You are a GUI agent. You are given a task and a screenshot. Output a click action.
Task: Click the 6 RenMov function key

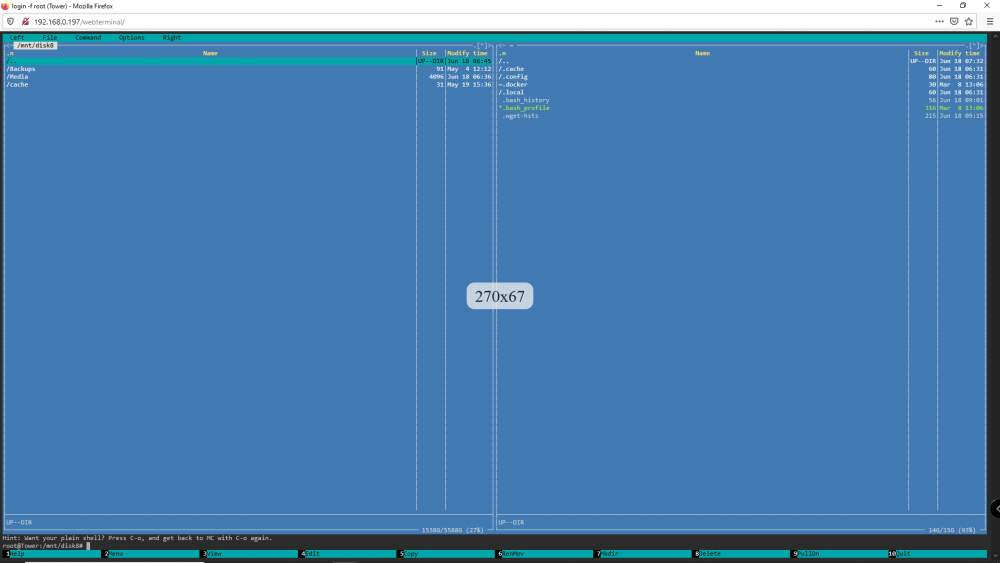tap(545, 553)
